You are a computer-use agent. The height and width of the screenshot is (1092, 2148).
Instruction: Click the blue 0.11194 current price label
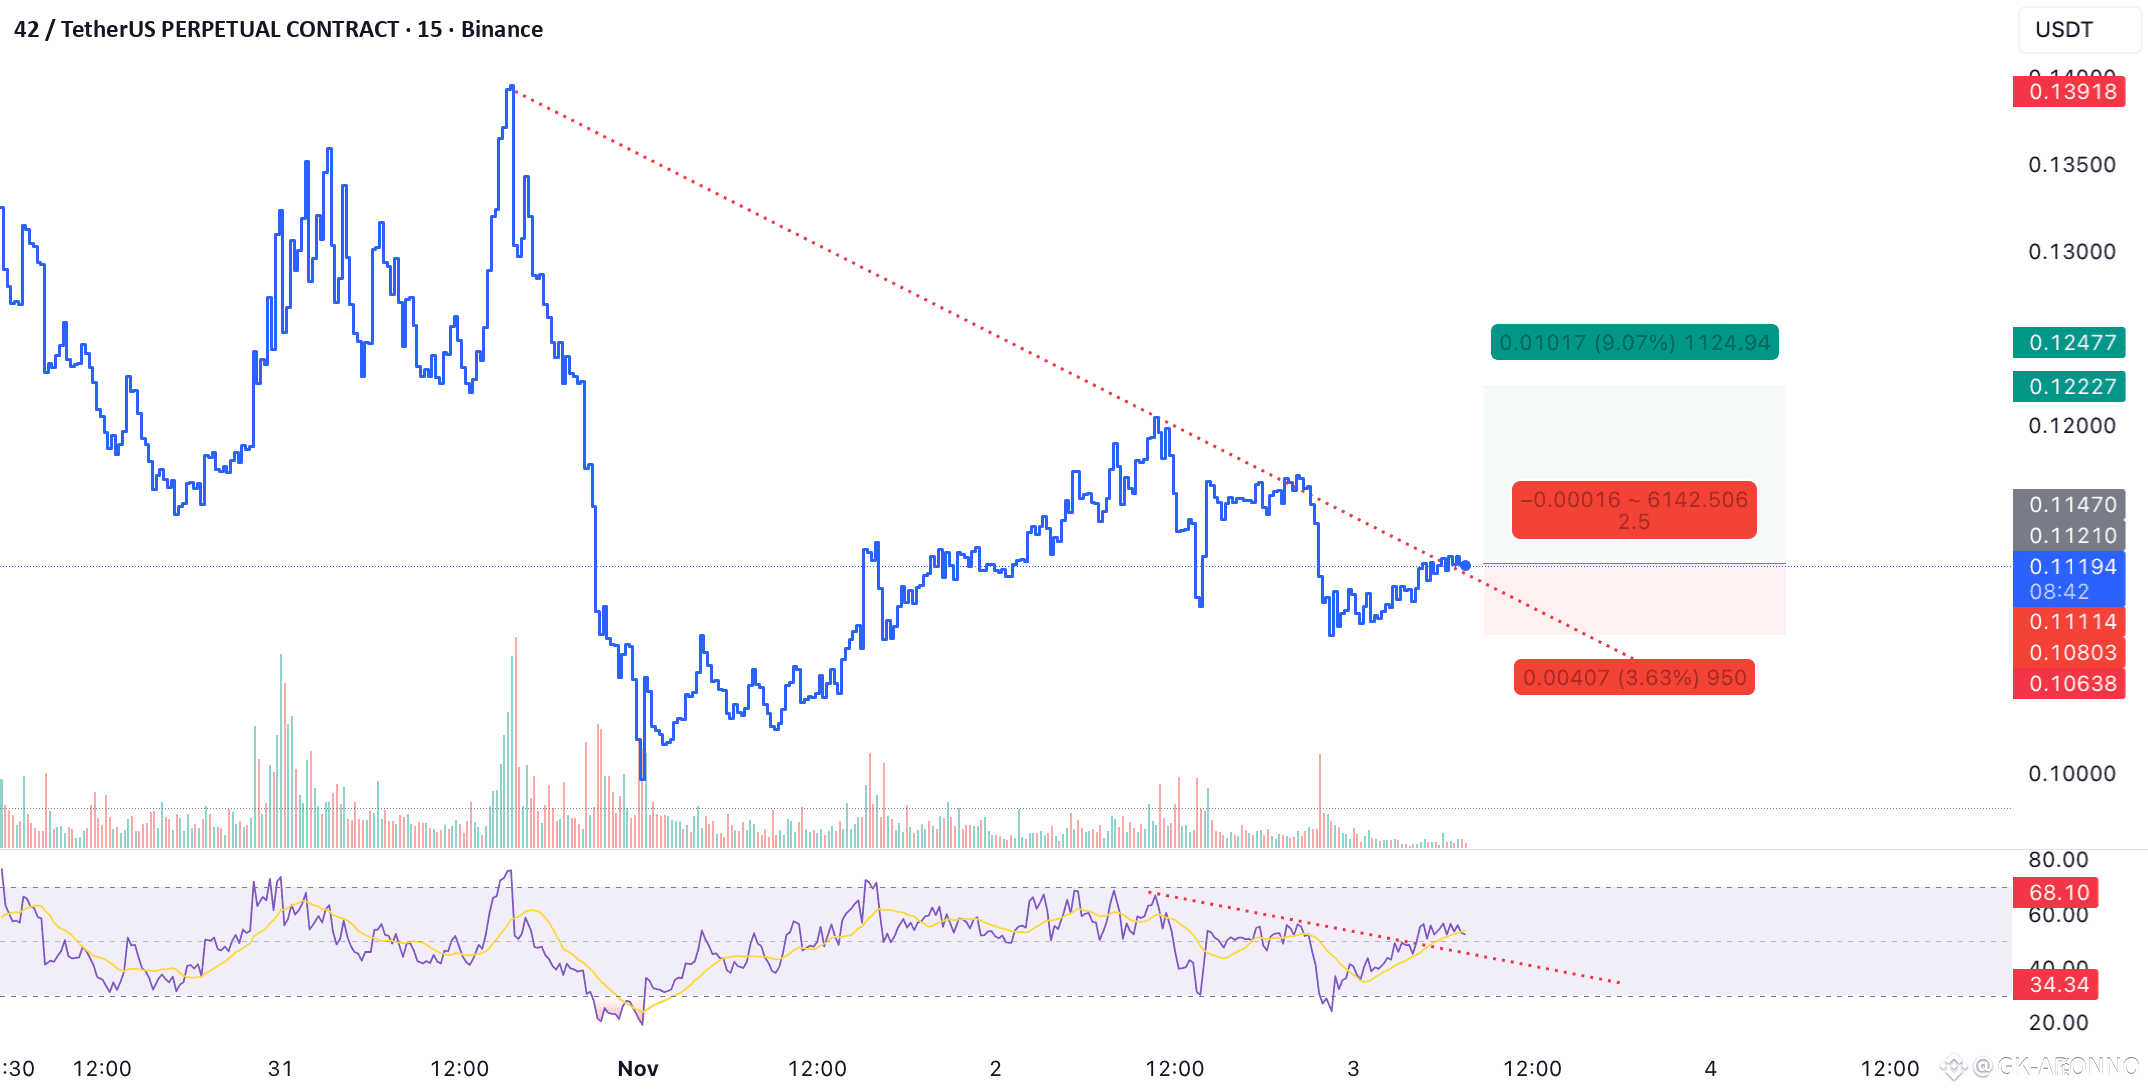pyautogui.click(x=2068, y=567)
